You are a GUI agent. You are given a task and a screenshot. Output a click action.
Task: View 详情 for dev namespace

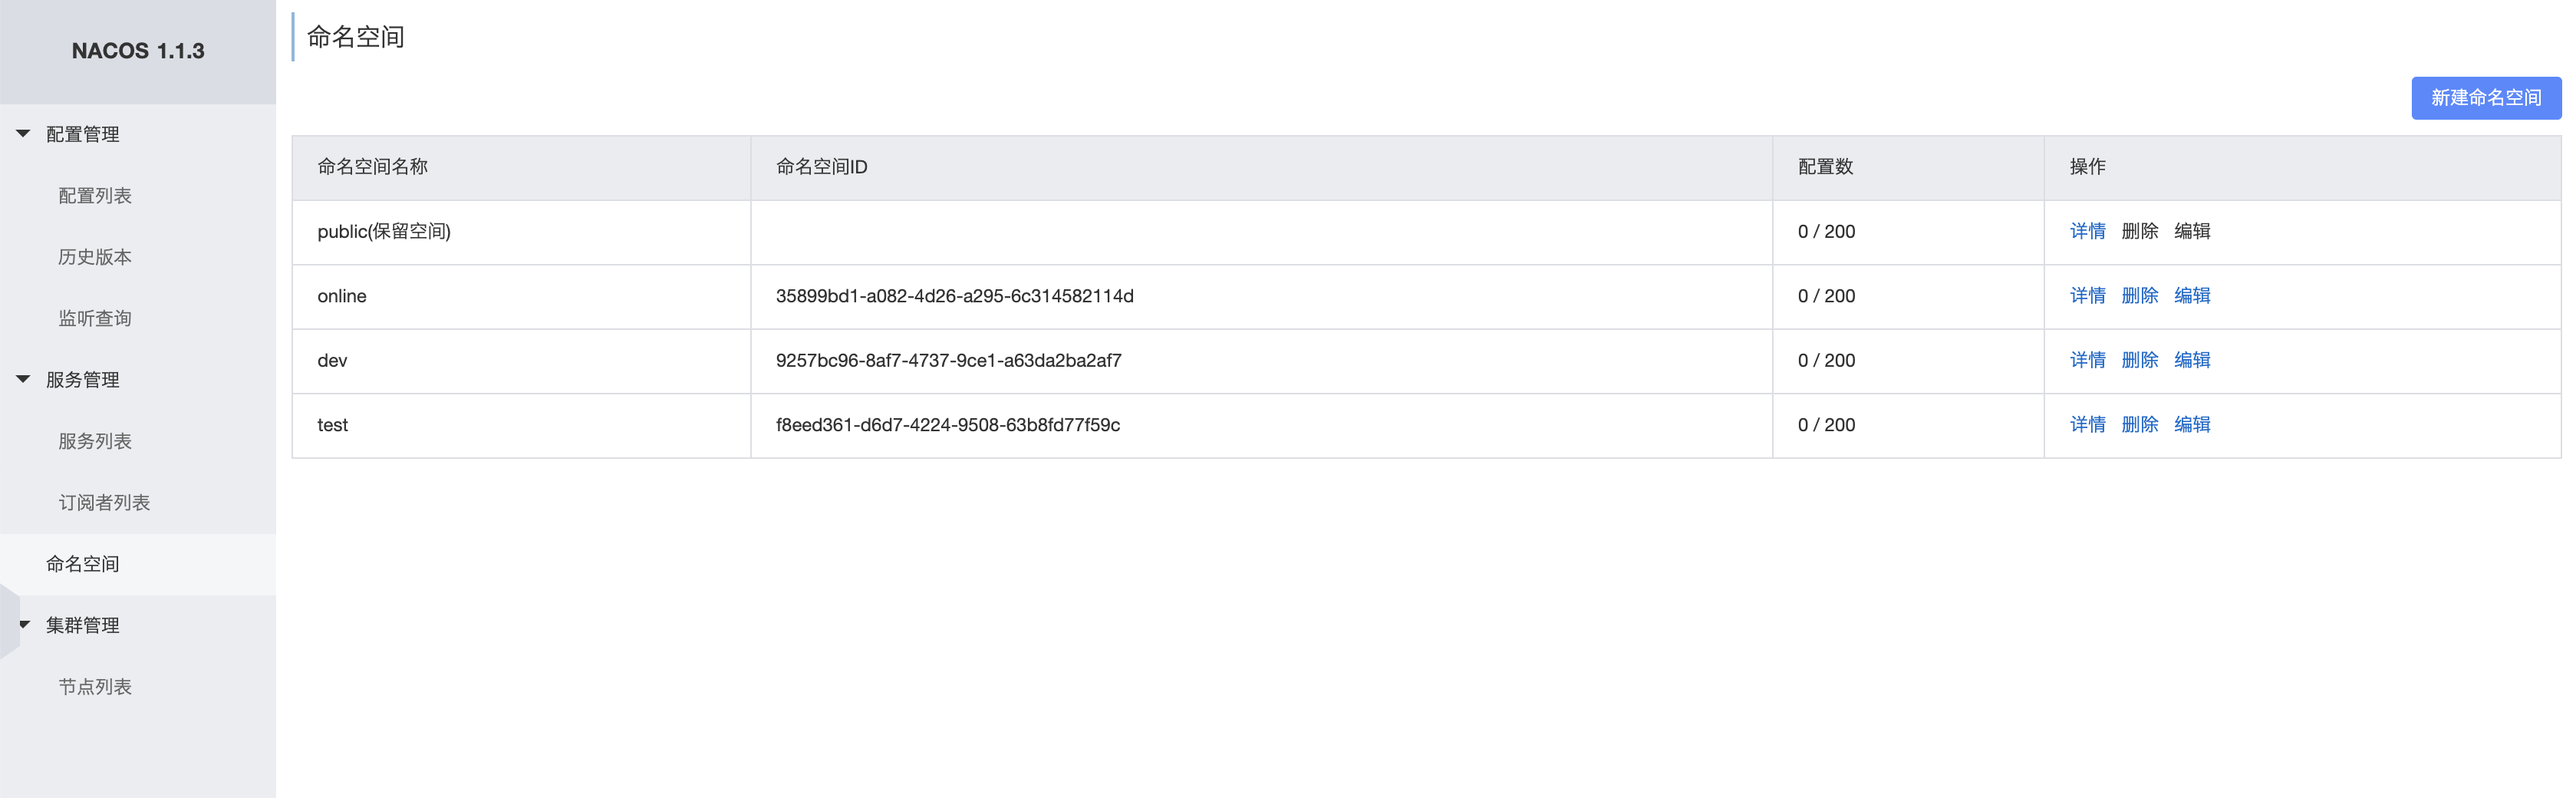click(x=2087, y=360)
